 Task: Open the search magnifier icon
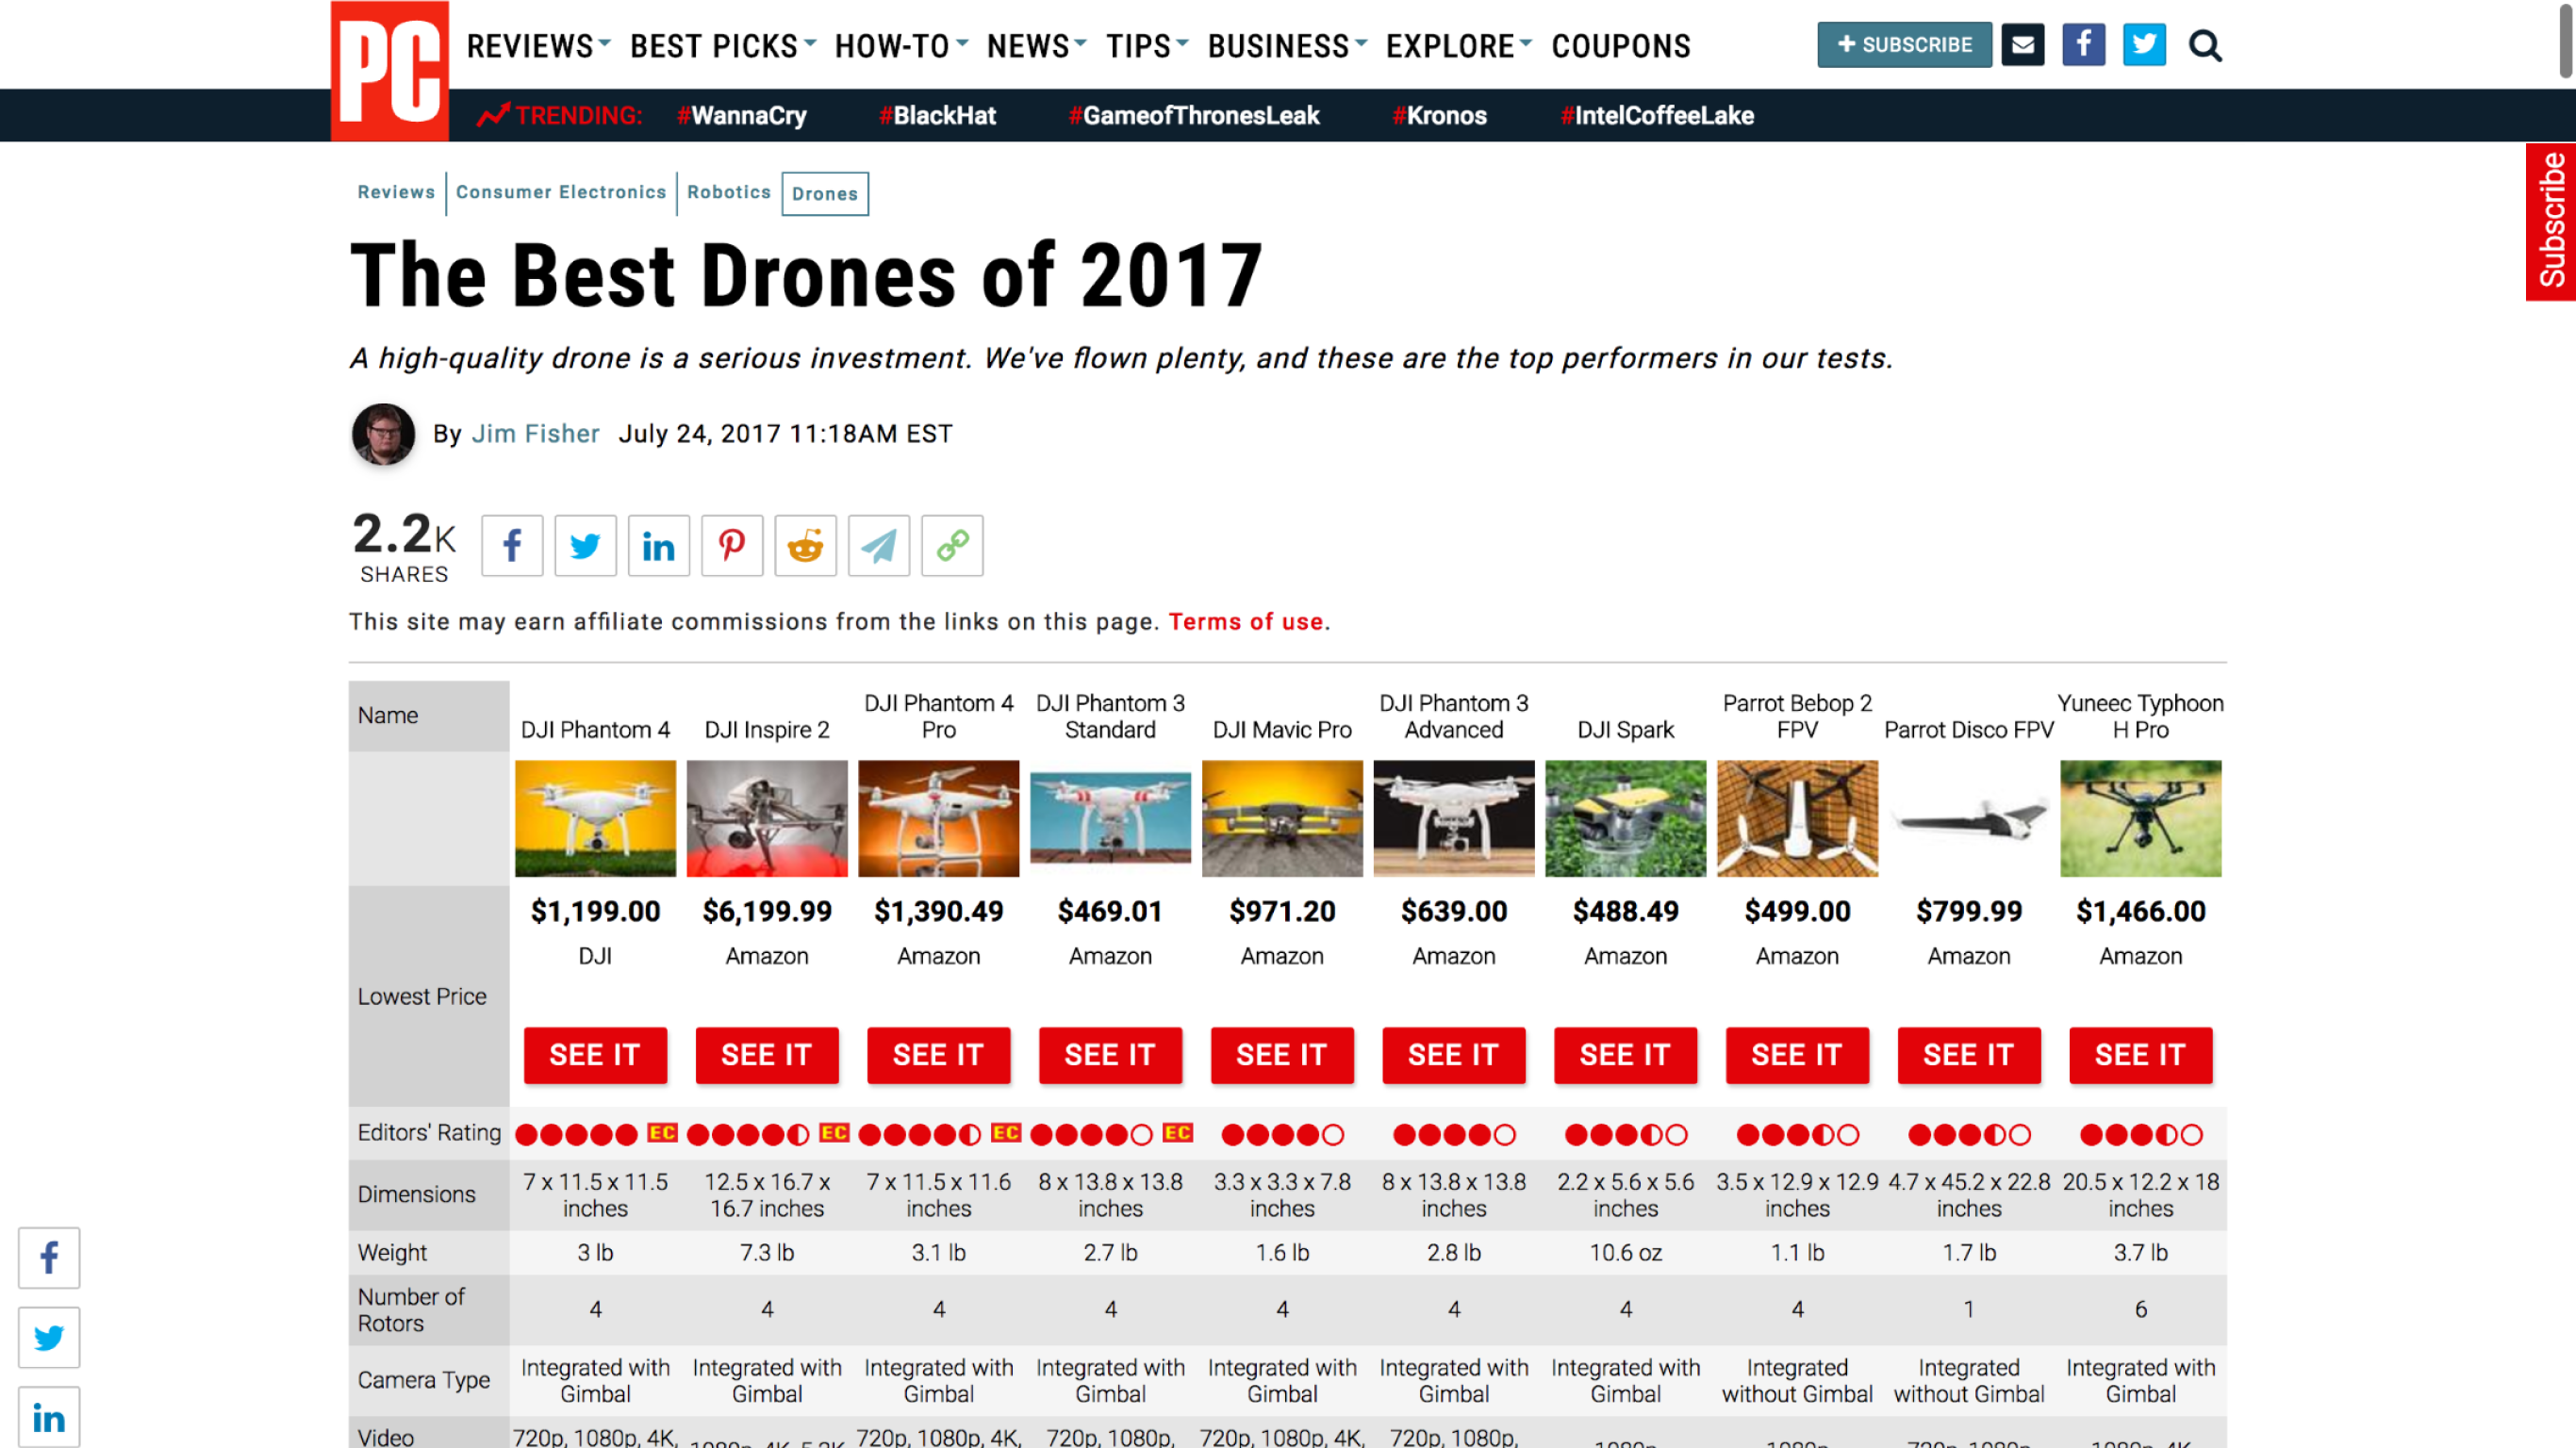coord(2205,46)
